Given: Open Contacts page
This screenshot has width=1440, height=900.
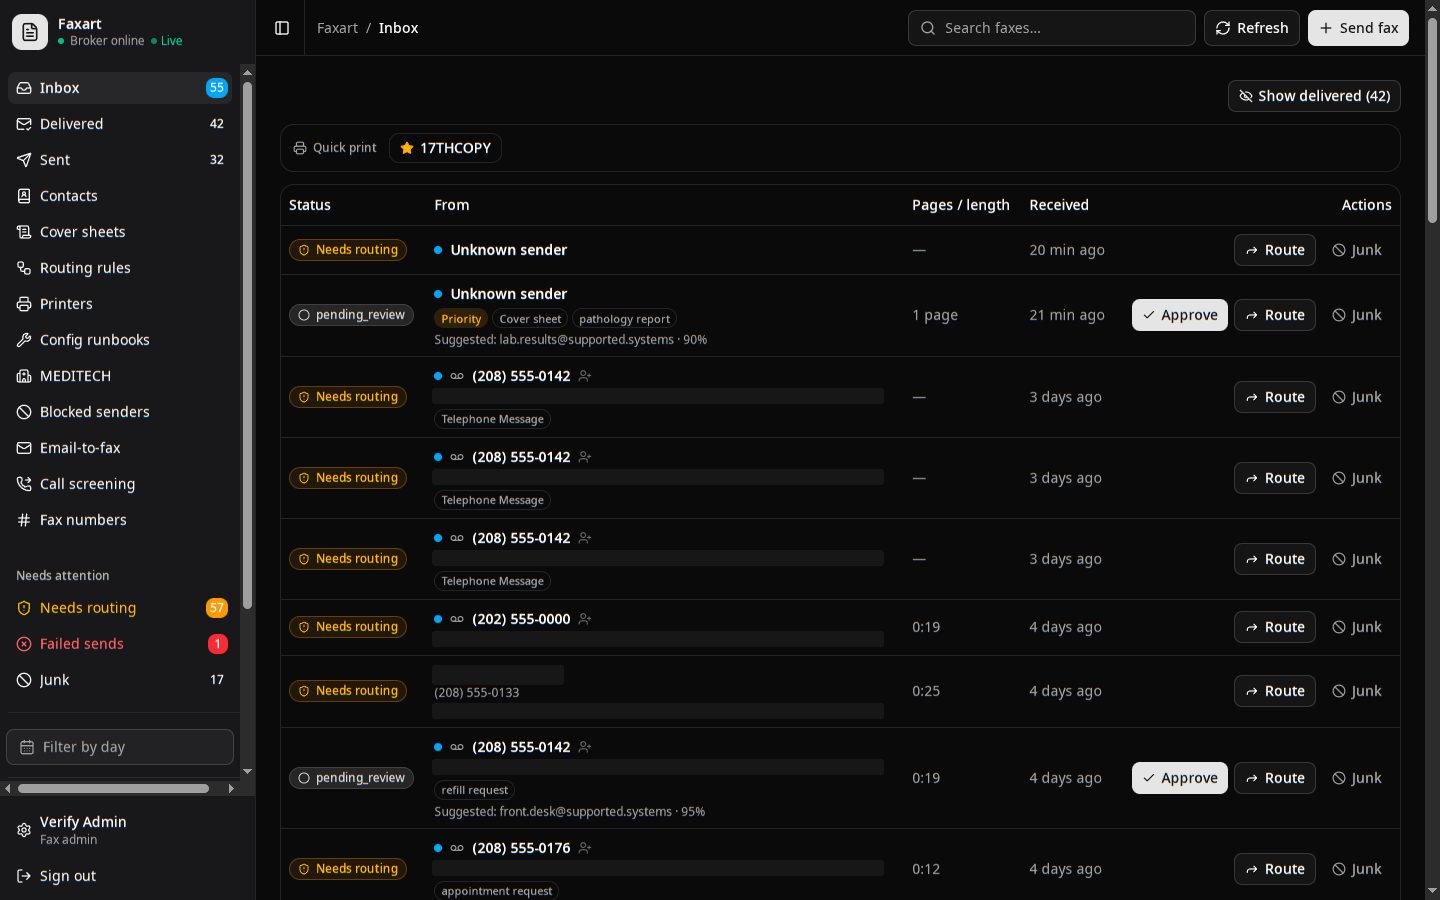Looking at the screenshot, I should point(120,196).
